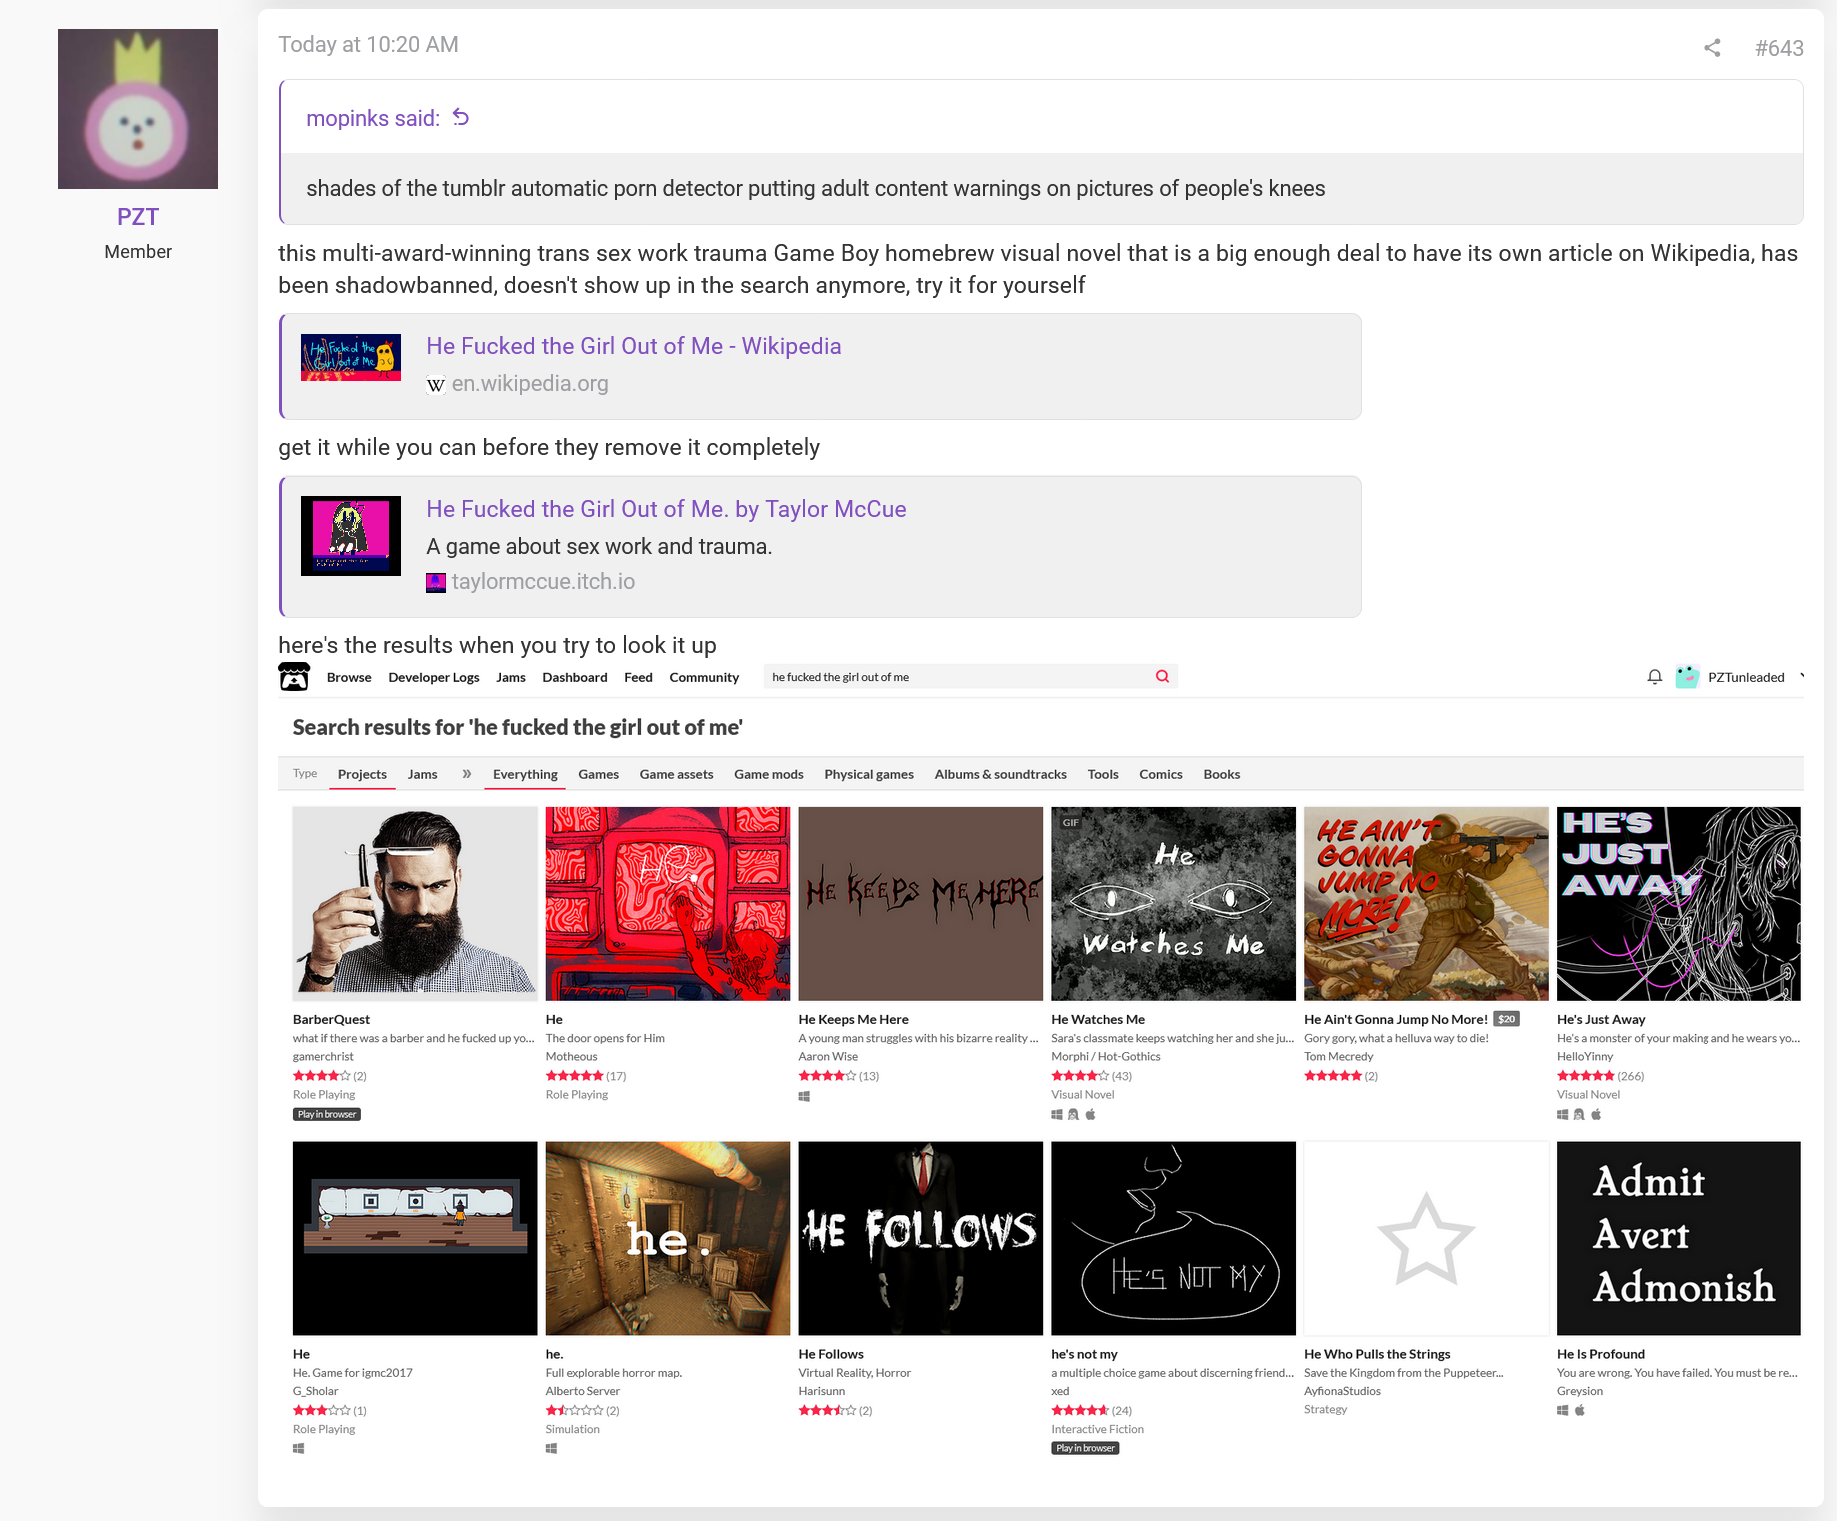Open He's Just Away title link
The height and width of the screenshot is (1521, 1838).
coord(1601,1019)
